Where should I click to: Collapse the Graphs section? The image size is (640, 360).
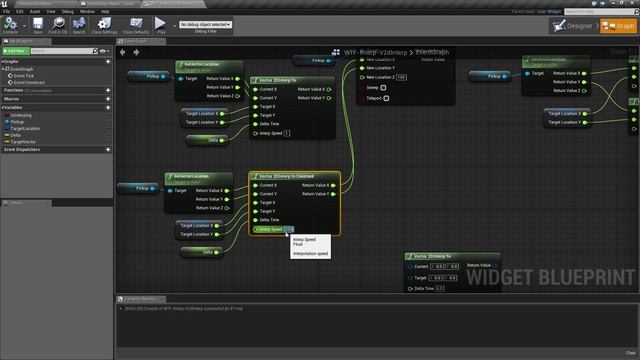(x=3, y=62)
